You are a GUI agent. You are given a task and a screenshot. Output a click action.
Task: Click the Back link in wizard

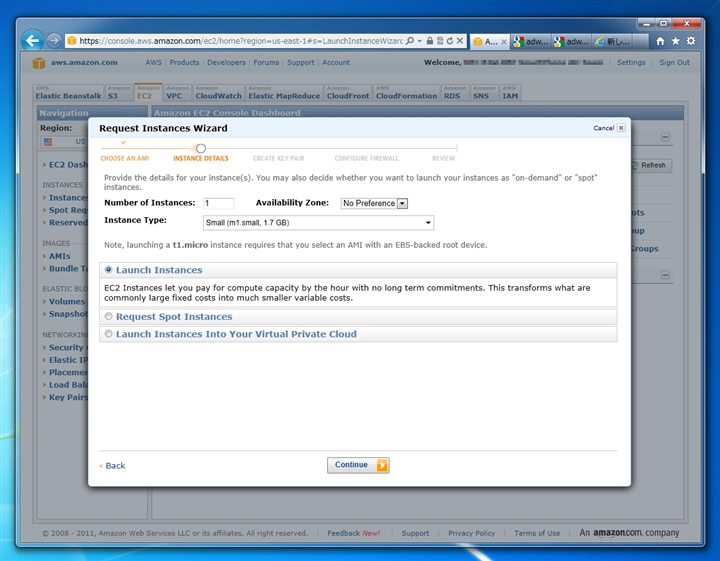(x=115, y=466)
